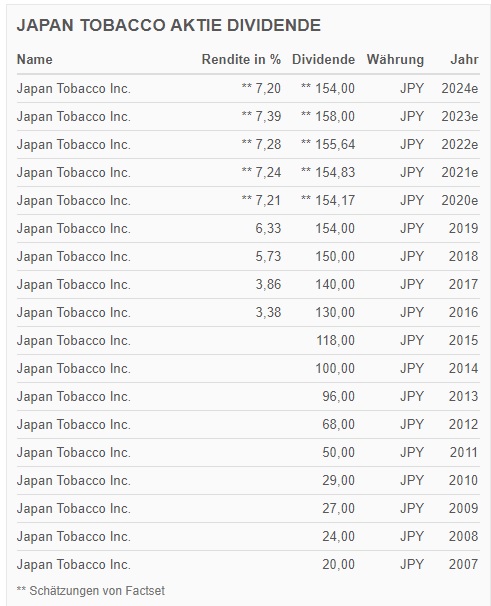Click 'Japan Tobacco Inc.' in the 2019 row
Image resolution: width=491 pixels, height=606 pixels.
(73, 229)
